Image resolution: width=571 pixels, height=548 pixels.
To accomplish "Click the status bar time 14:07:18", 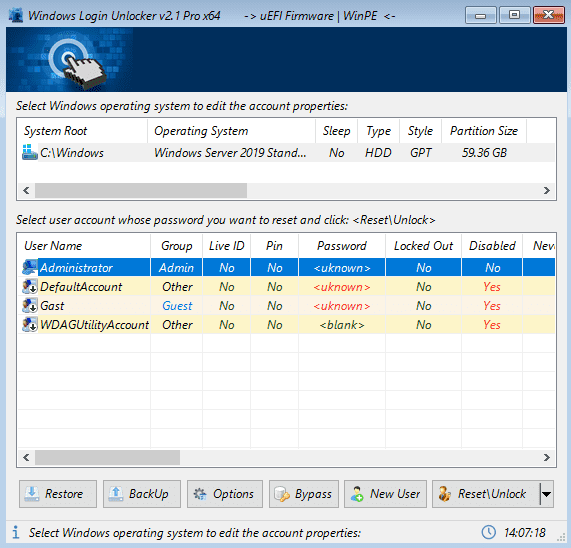I will coord(525,533).
